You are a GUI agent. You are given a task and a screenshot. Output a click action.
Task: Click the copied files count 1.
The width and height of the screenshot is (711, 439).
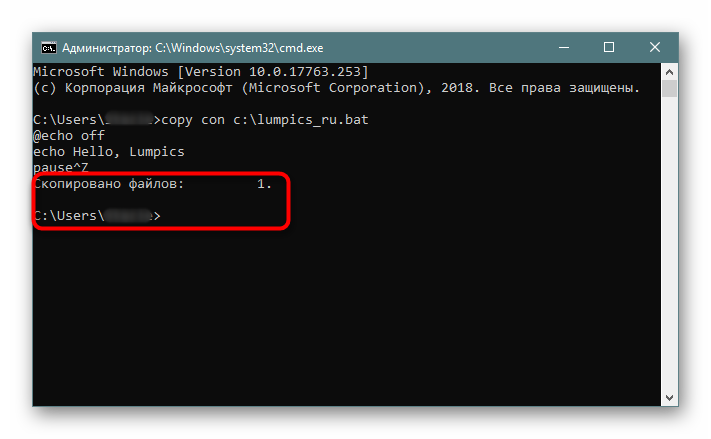click(264, 184)
